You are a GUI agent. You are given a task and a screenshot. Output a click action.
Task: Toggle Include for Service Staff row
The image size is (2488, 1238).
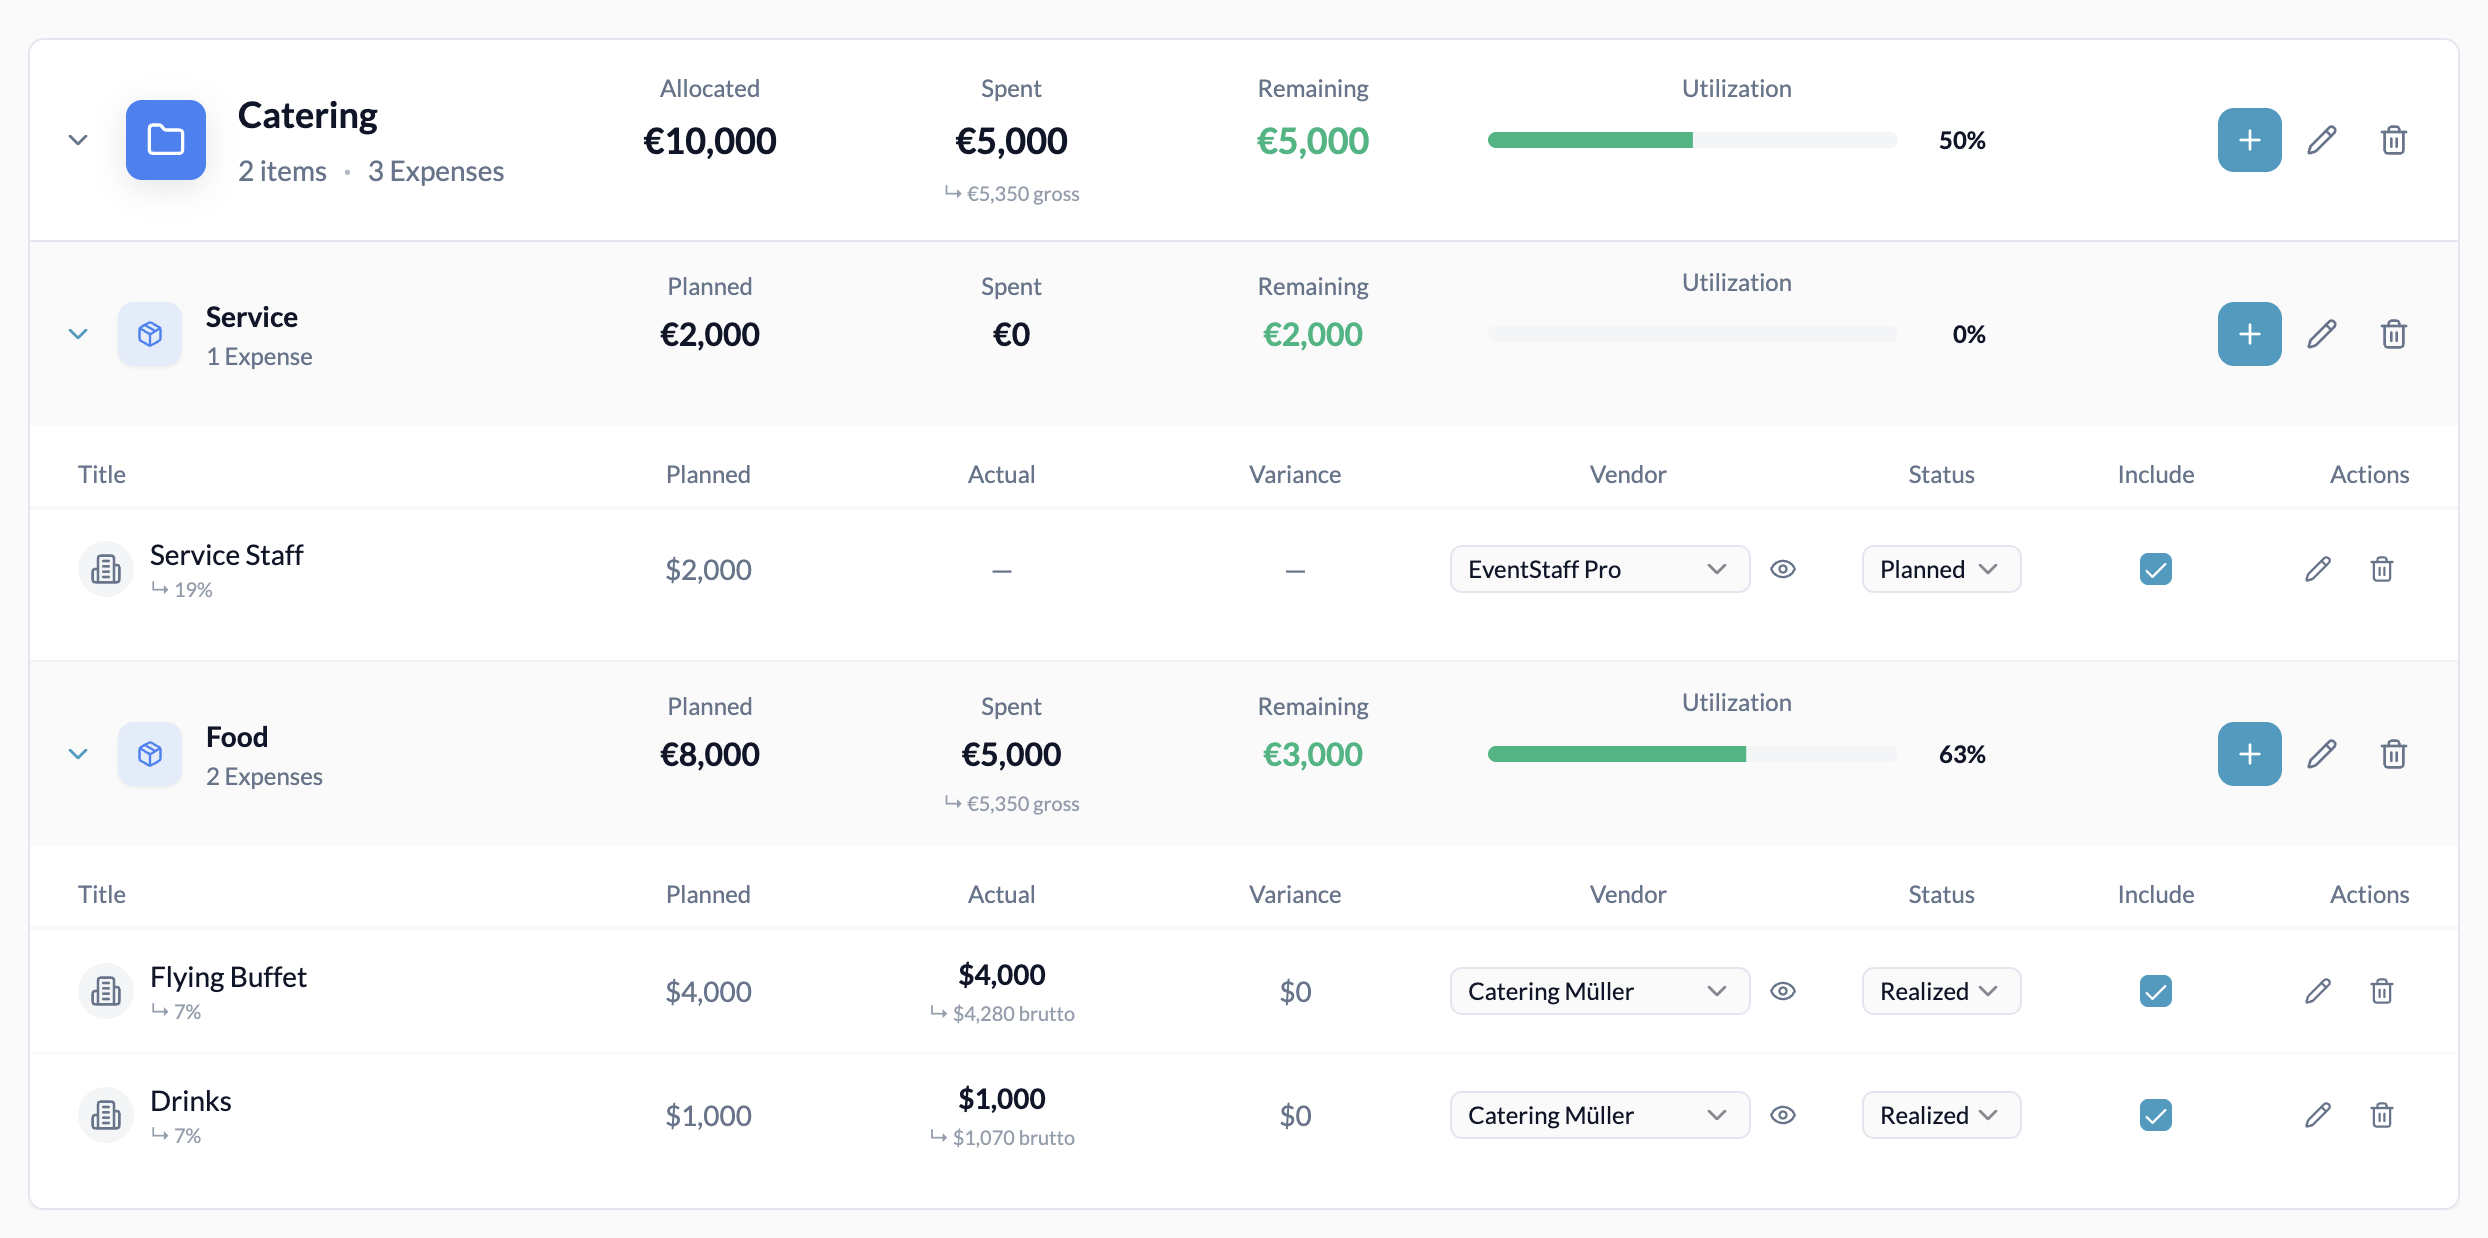point(2156,568)
